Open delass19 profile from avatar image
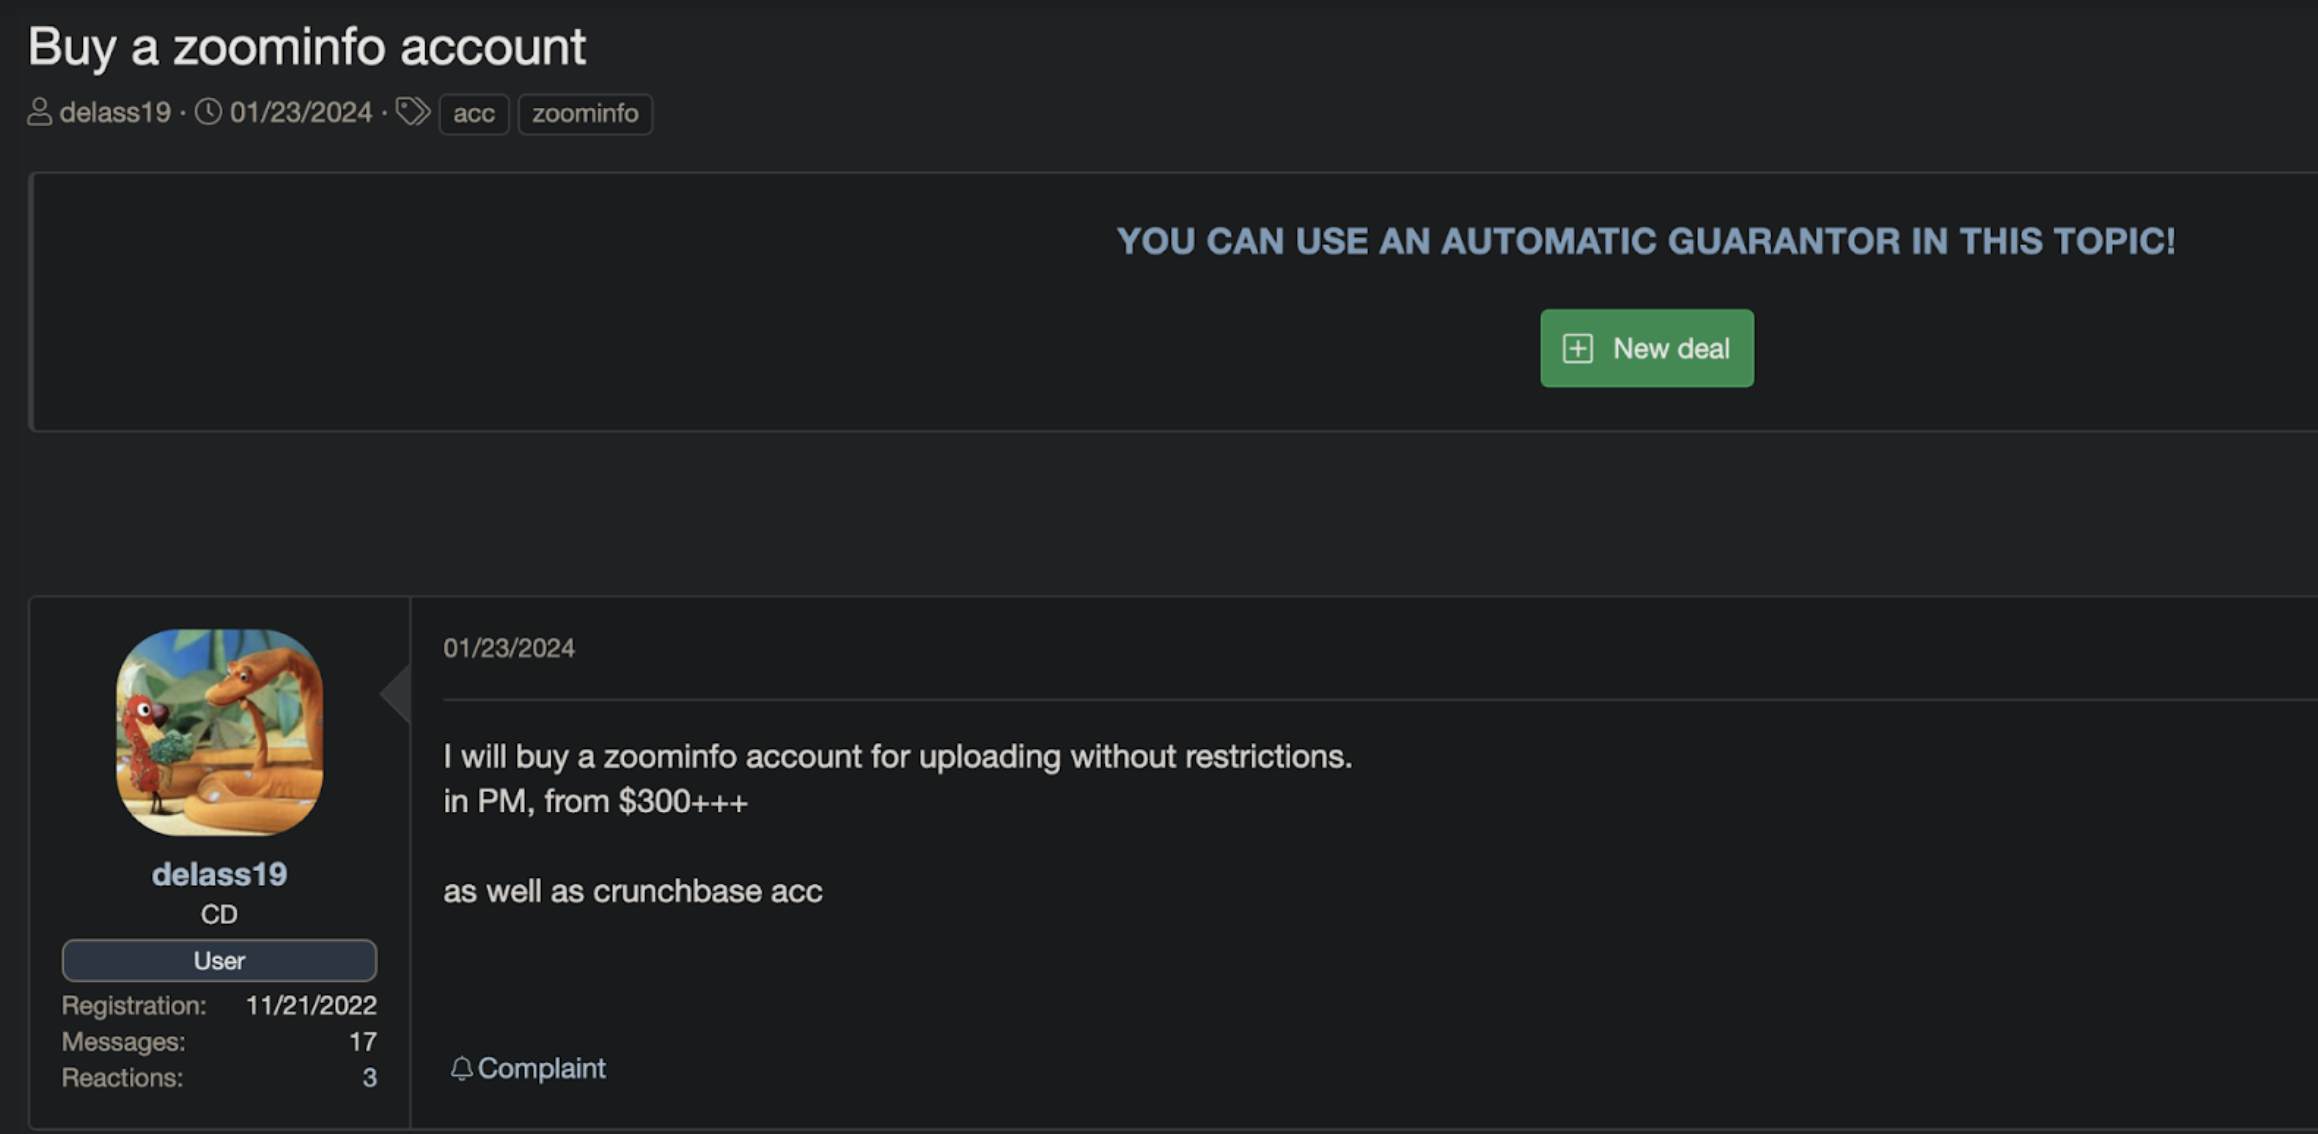The image size is (2318, 1134). pos(219,732)
